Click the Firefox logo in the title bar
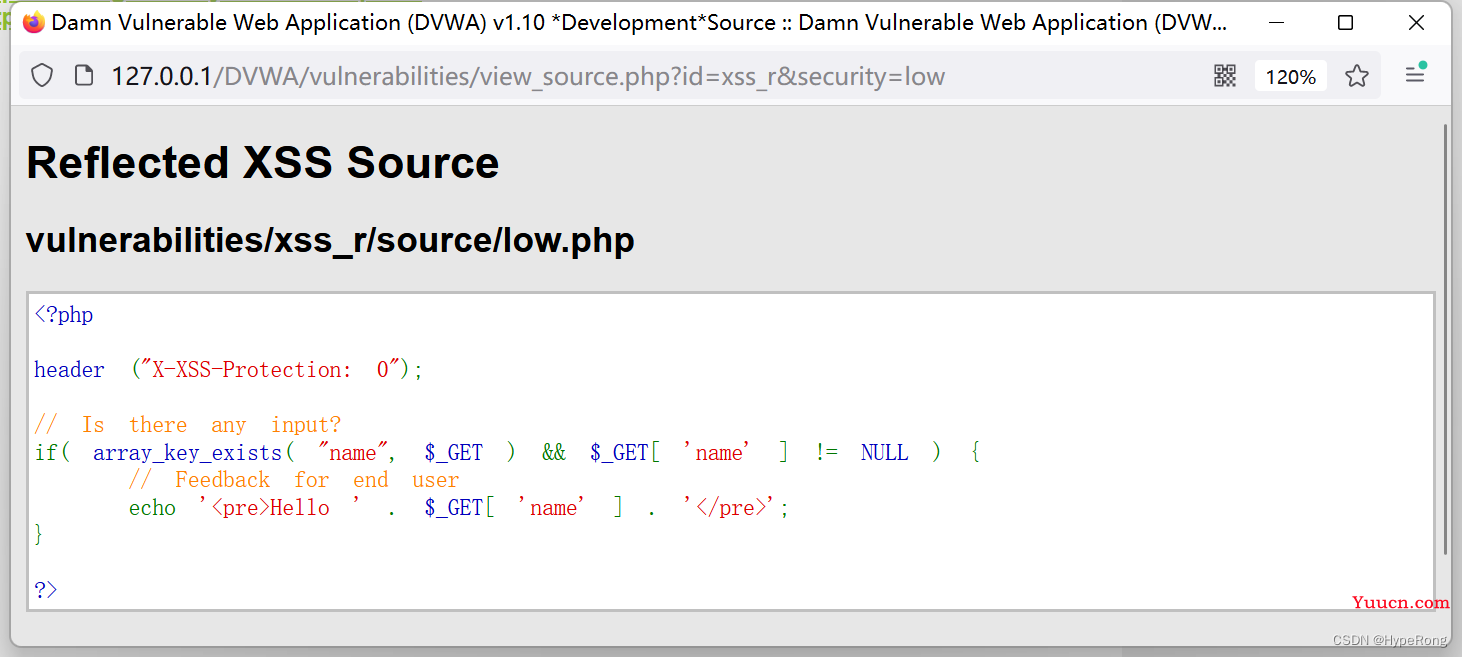The width and height of the screenshot is (1462, 657). coord(34,23)
